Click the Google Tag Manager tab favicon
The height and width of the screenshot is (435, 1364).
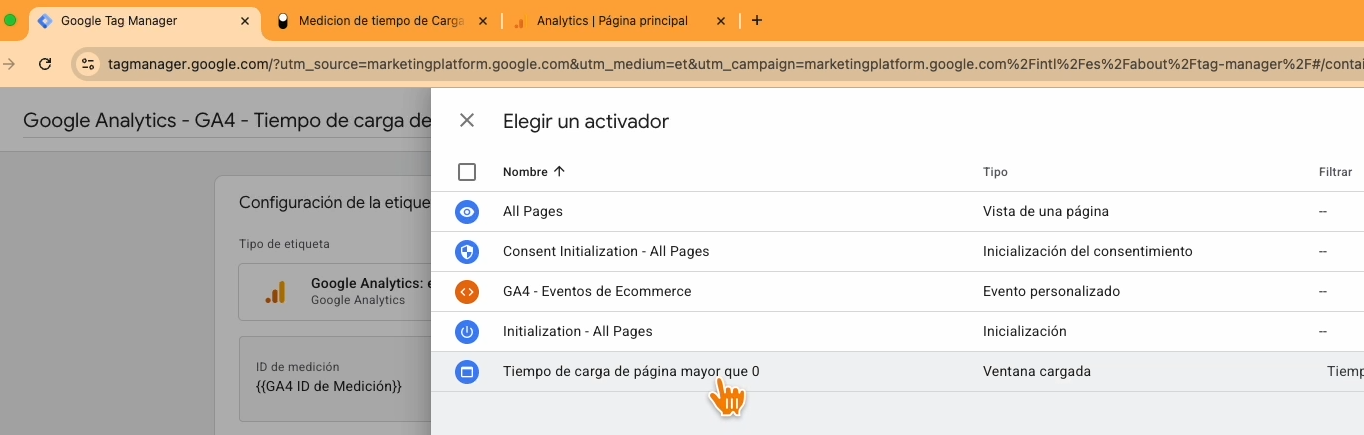(x=45, y=21)
